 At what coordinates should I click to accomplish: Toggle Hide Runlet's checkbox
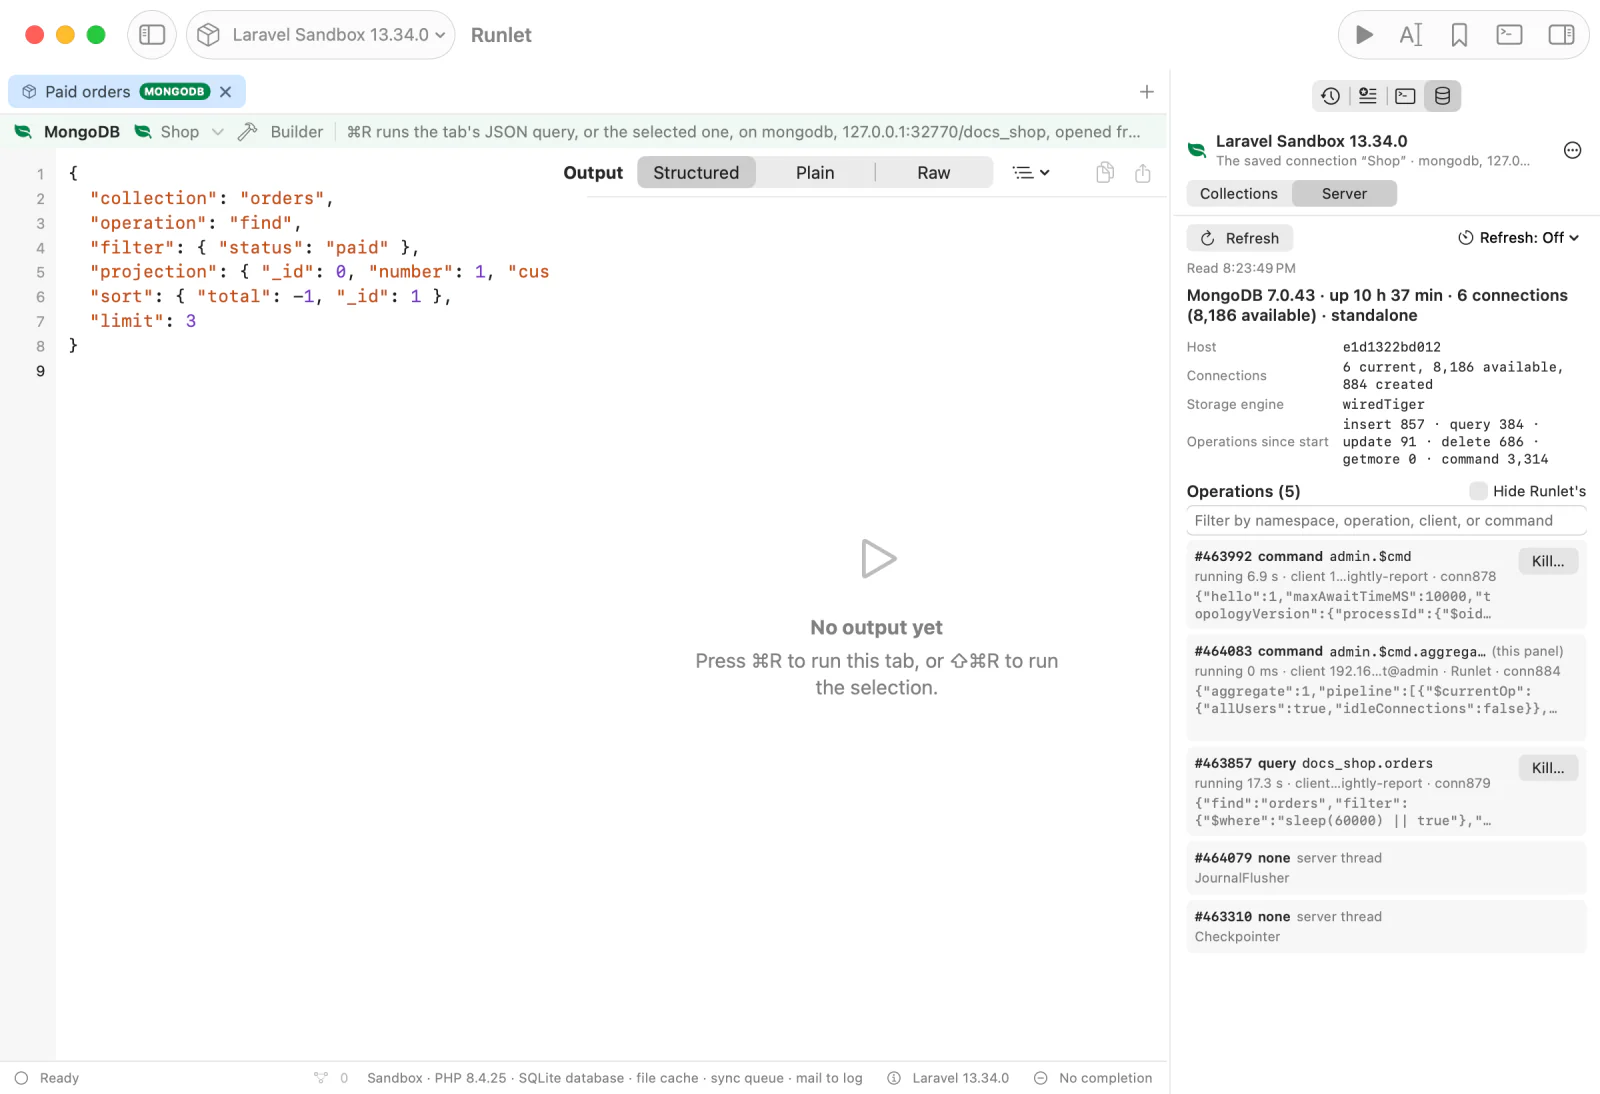pos(1478,491)
